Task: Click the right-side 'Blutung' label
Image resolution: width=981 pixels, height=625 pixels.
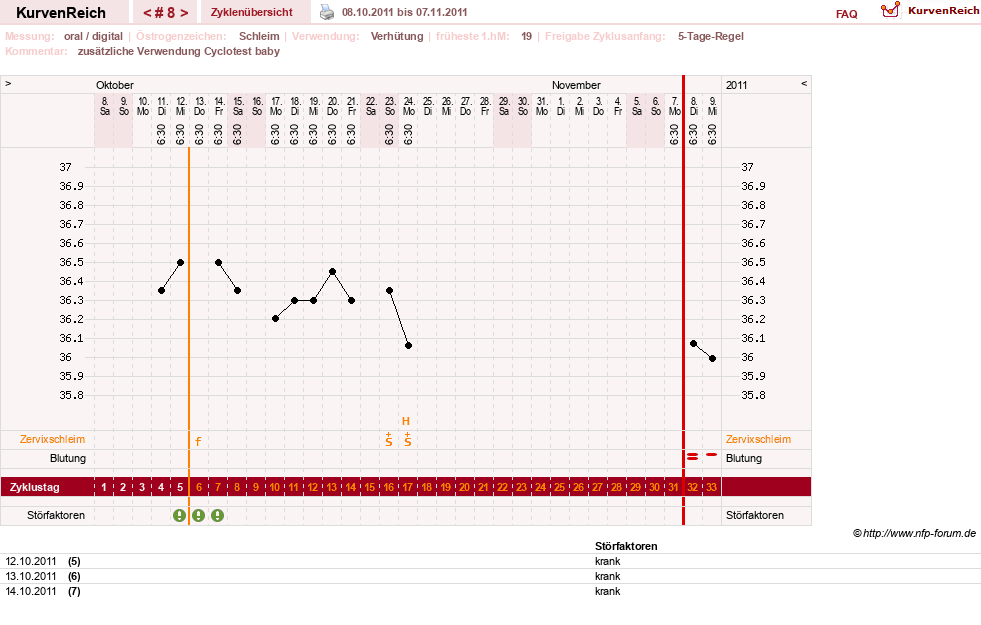Action: tap(744, 458)
